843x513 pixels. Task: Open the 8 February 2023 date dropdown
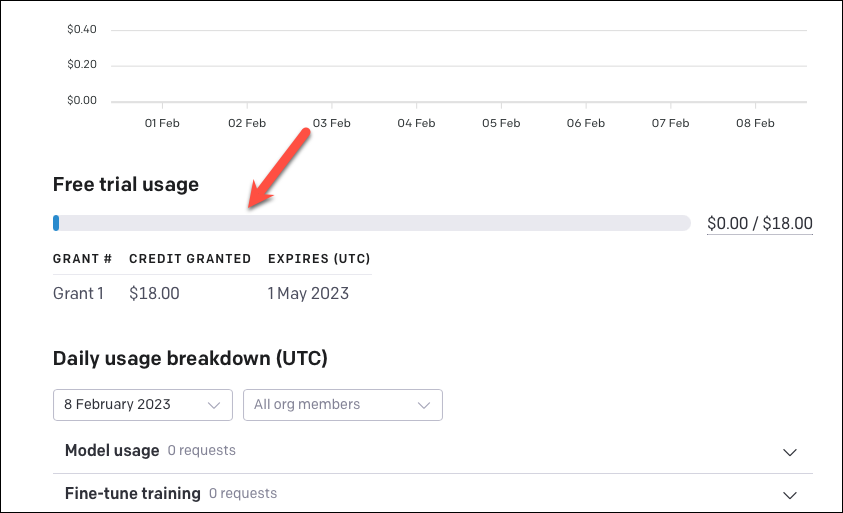(x=142, y=405)
